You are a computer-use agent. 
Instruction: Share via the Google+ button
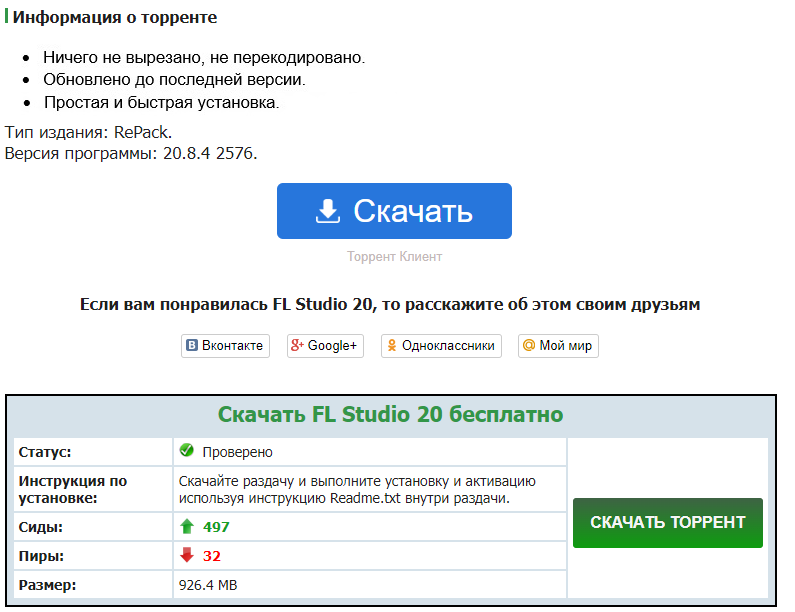pyautogui.click(x=325, y=346)
